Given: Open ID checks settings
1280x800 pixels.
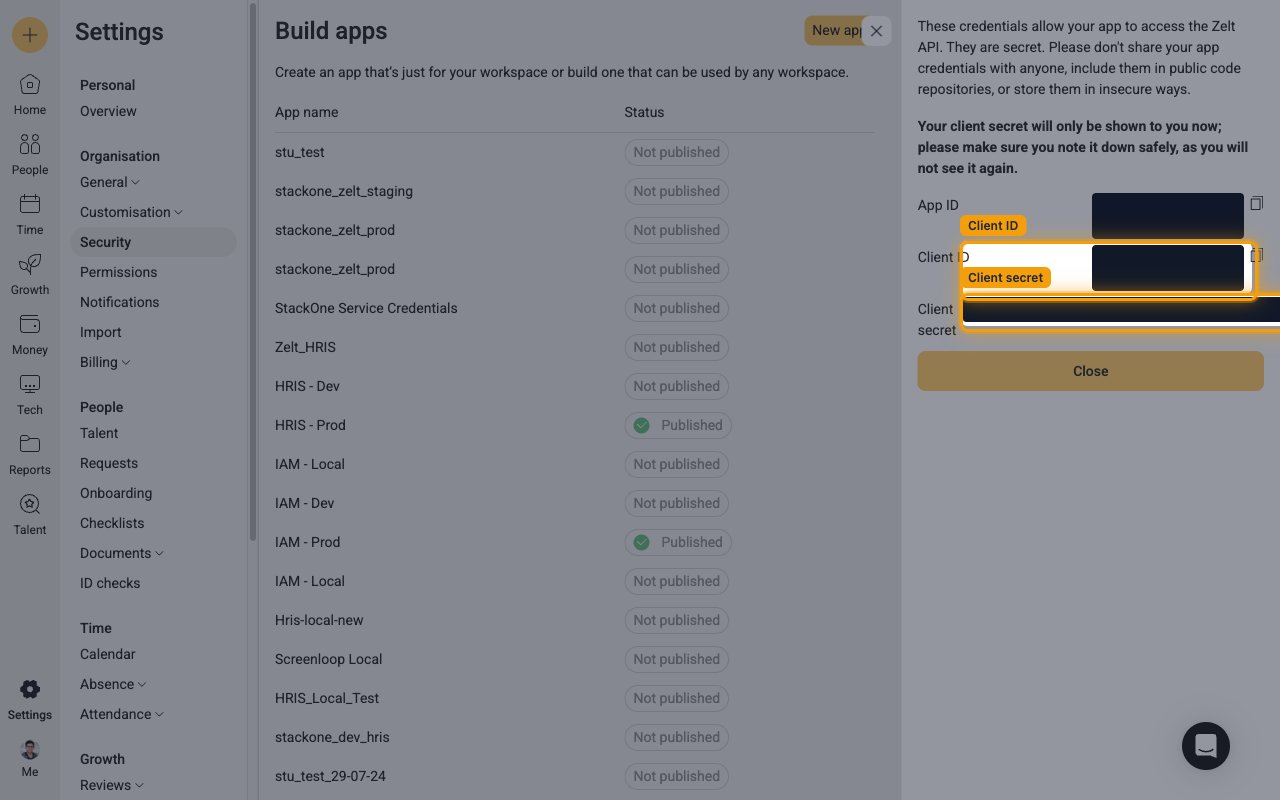Looking at the screenshot, I should click(x=110, y=583).
